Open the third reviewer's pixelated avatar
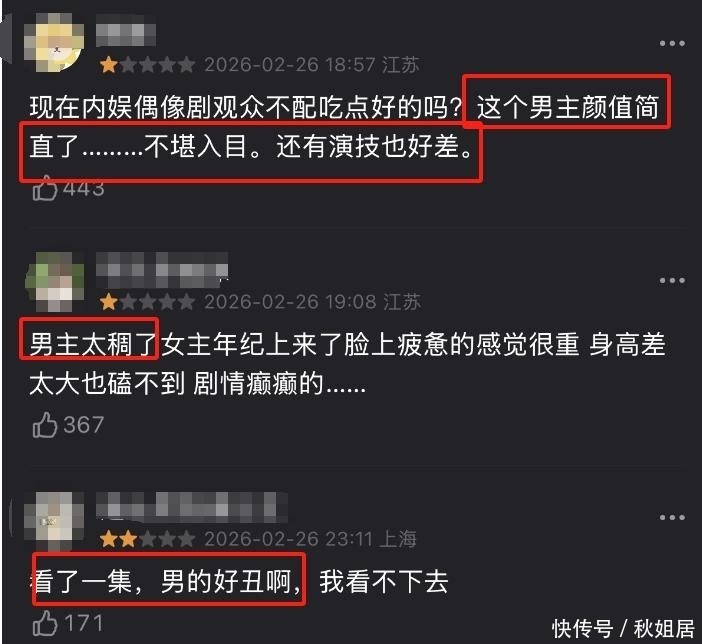Screen dimensions: 702x644 click(x=54, y=520)
